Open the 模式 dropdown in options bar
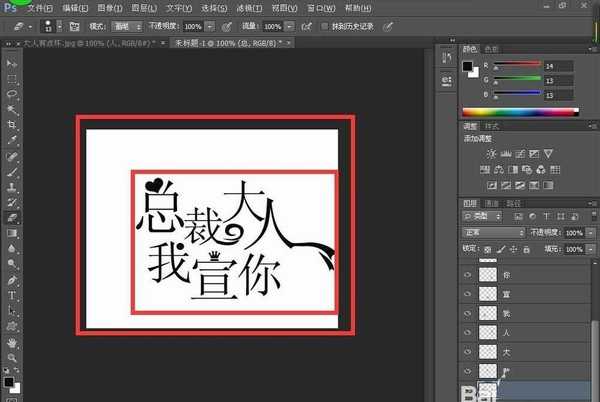 click(126, 26)
